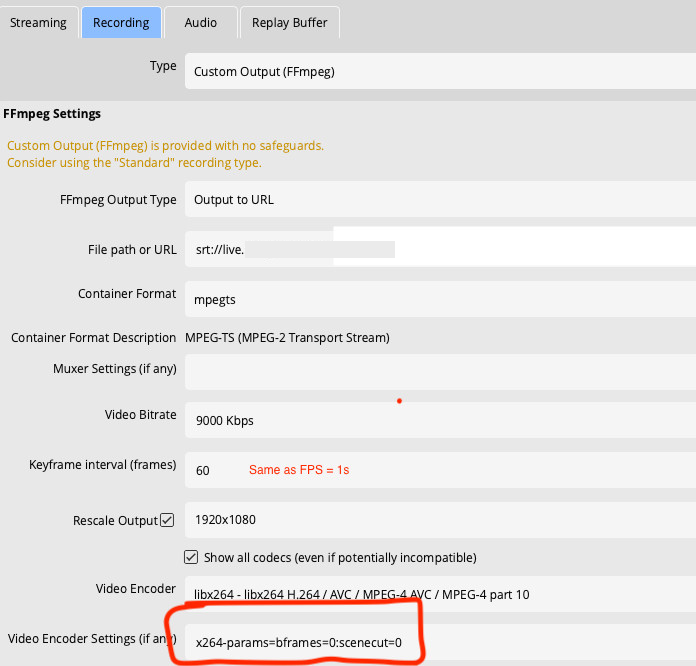Open the Type dropdown showing Custom Output (FFmpeg)
The image size is (696, 666).
(440, 71)
